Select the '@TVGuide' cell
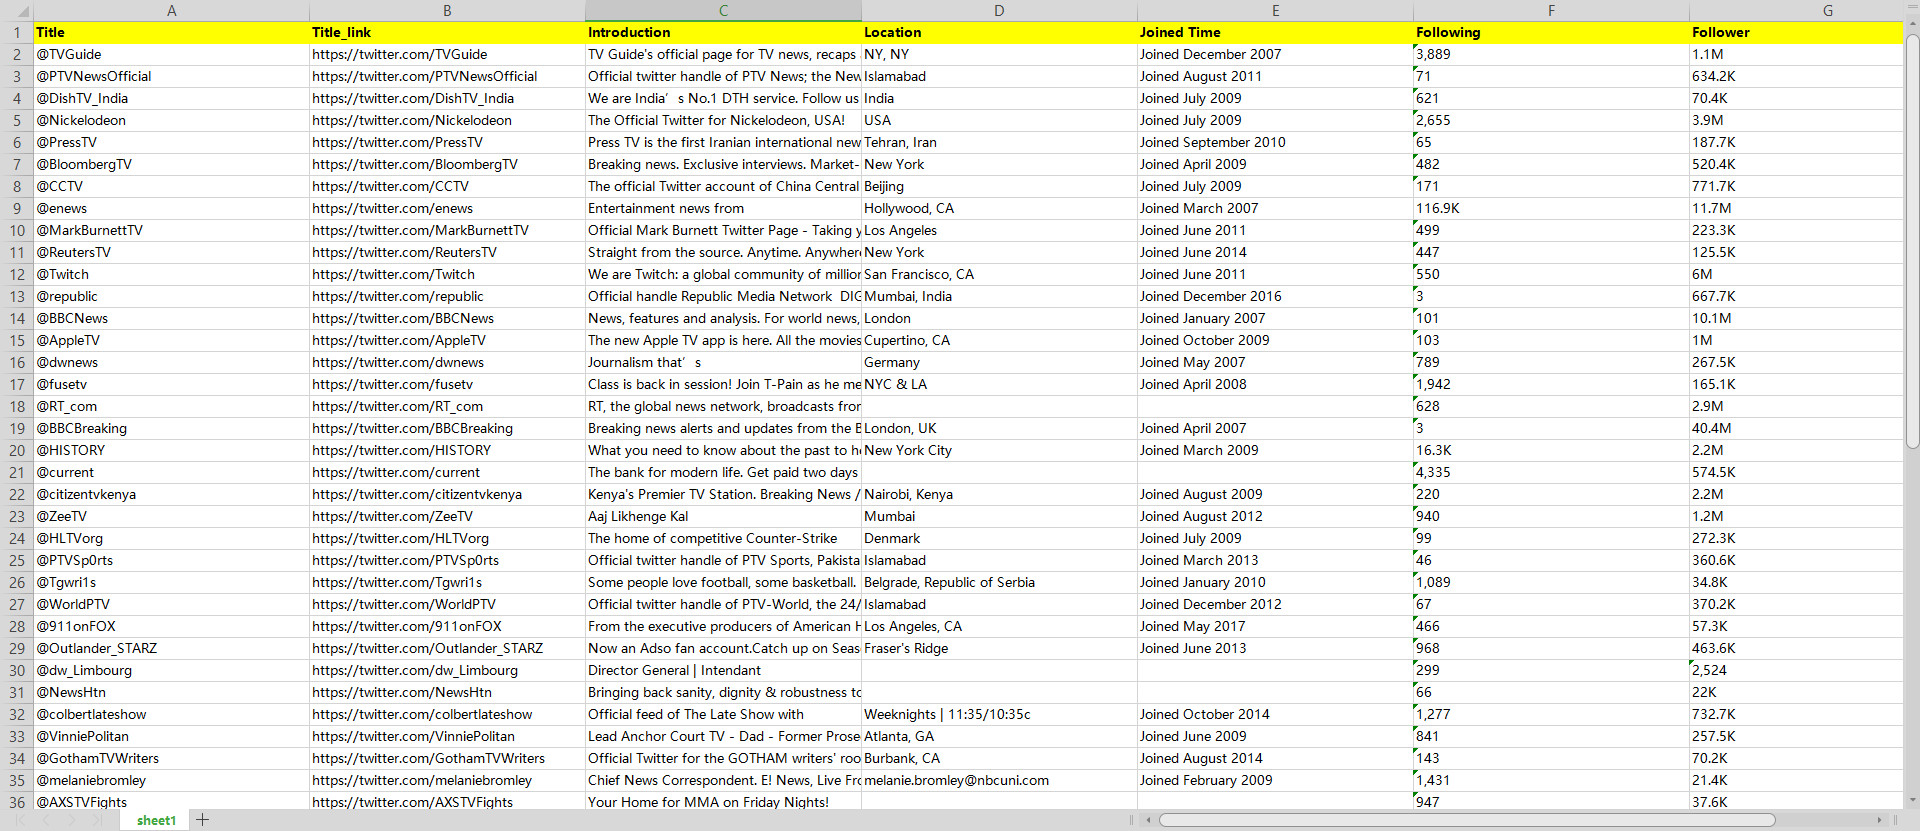This screenshot has height=831, width=1920. [x=171, y=54]
